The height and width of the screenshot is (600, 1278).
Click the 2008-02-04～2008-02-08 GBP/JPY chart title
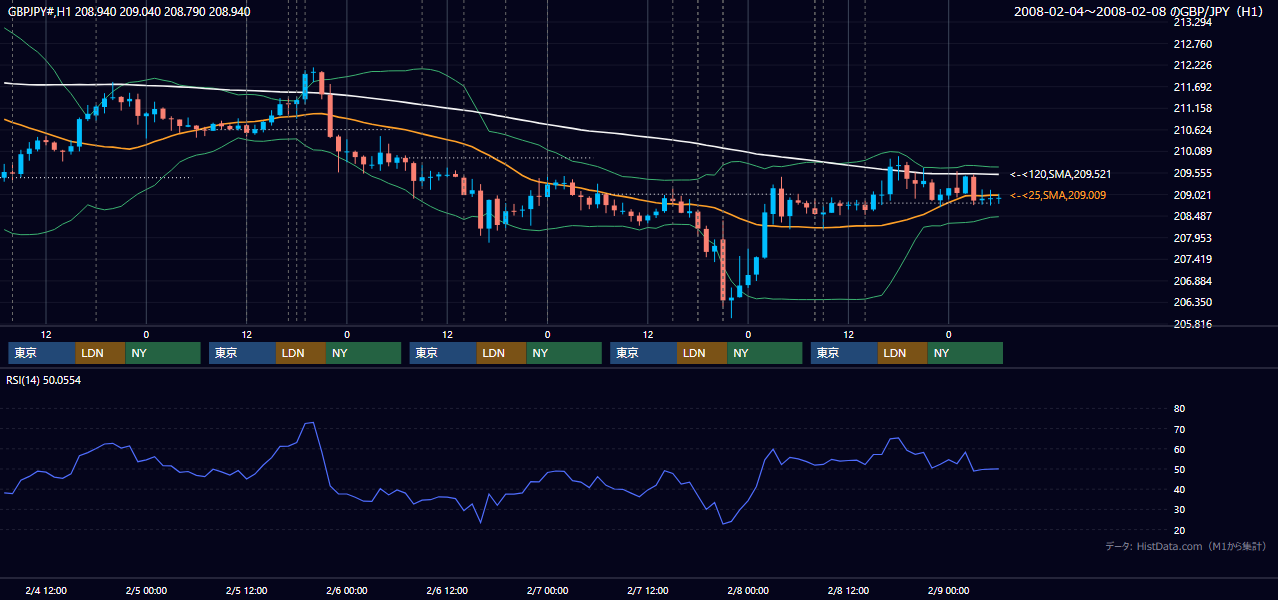1139,12
